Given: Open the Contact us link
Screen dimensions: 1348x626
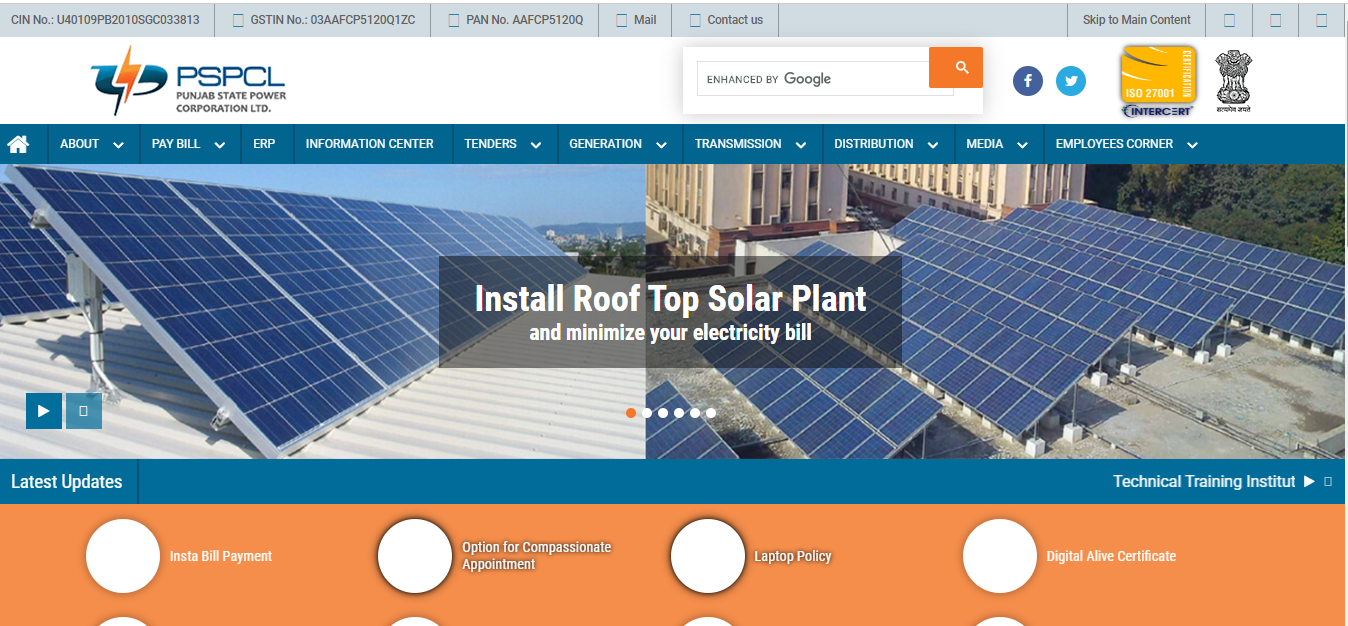Looking at the screenshot, I should (x=726, y=20).
